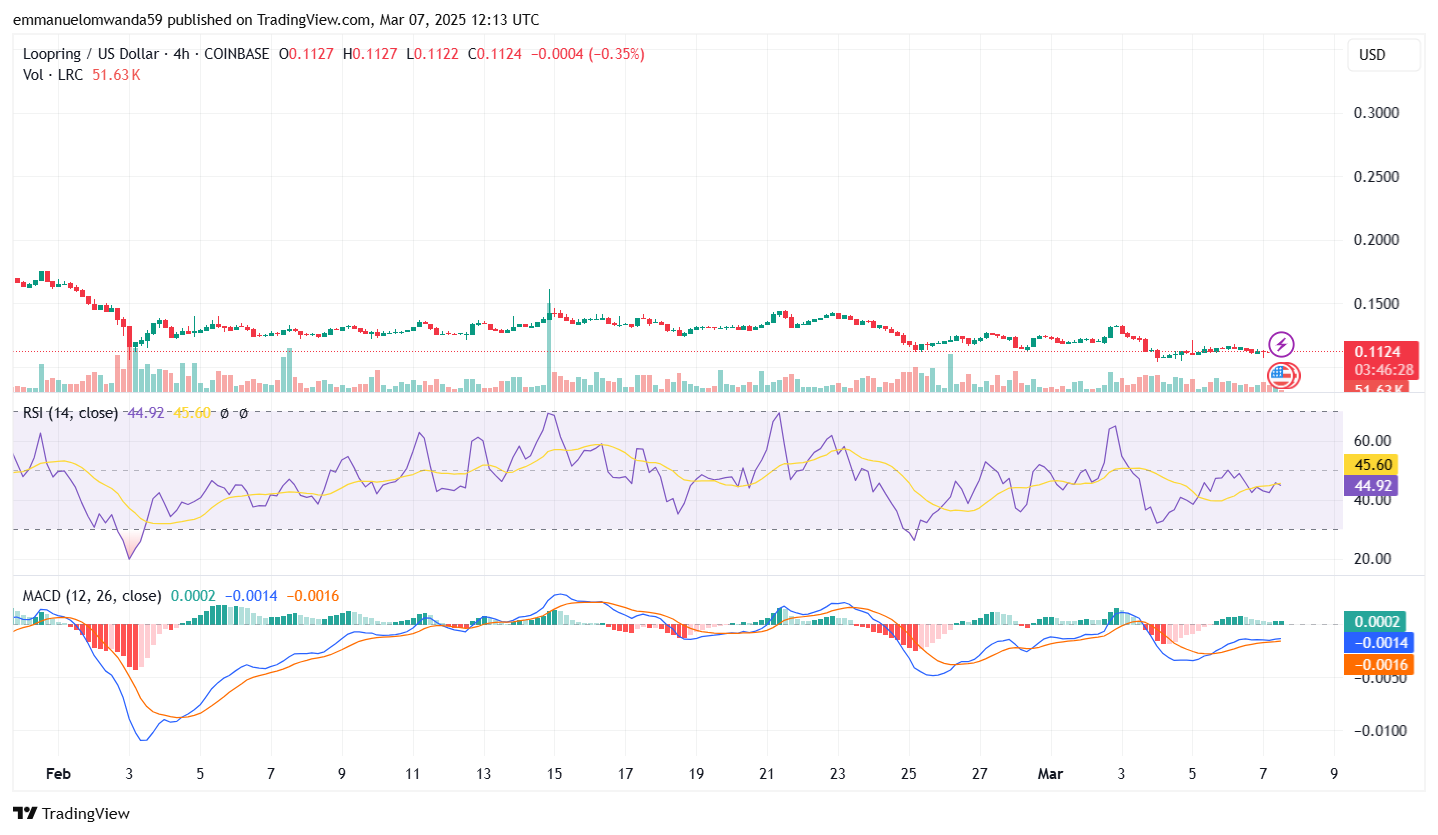Click the −0.0016 value in MACD legend

coord(314,595)
